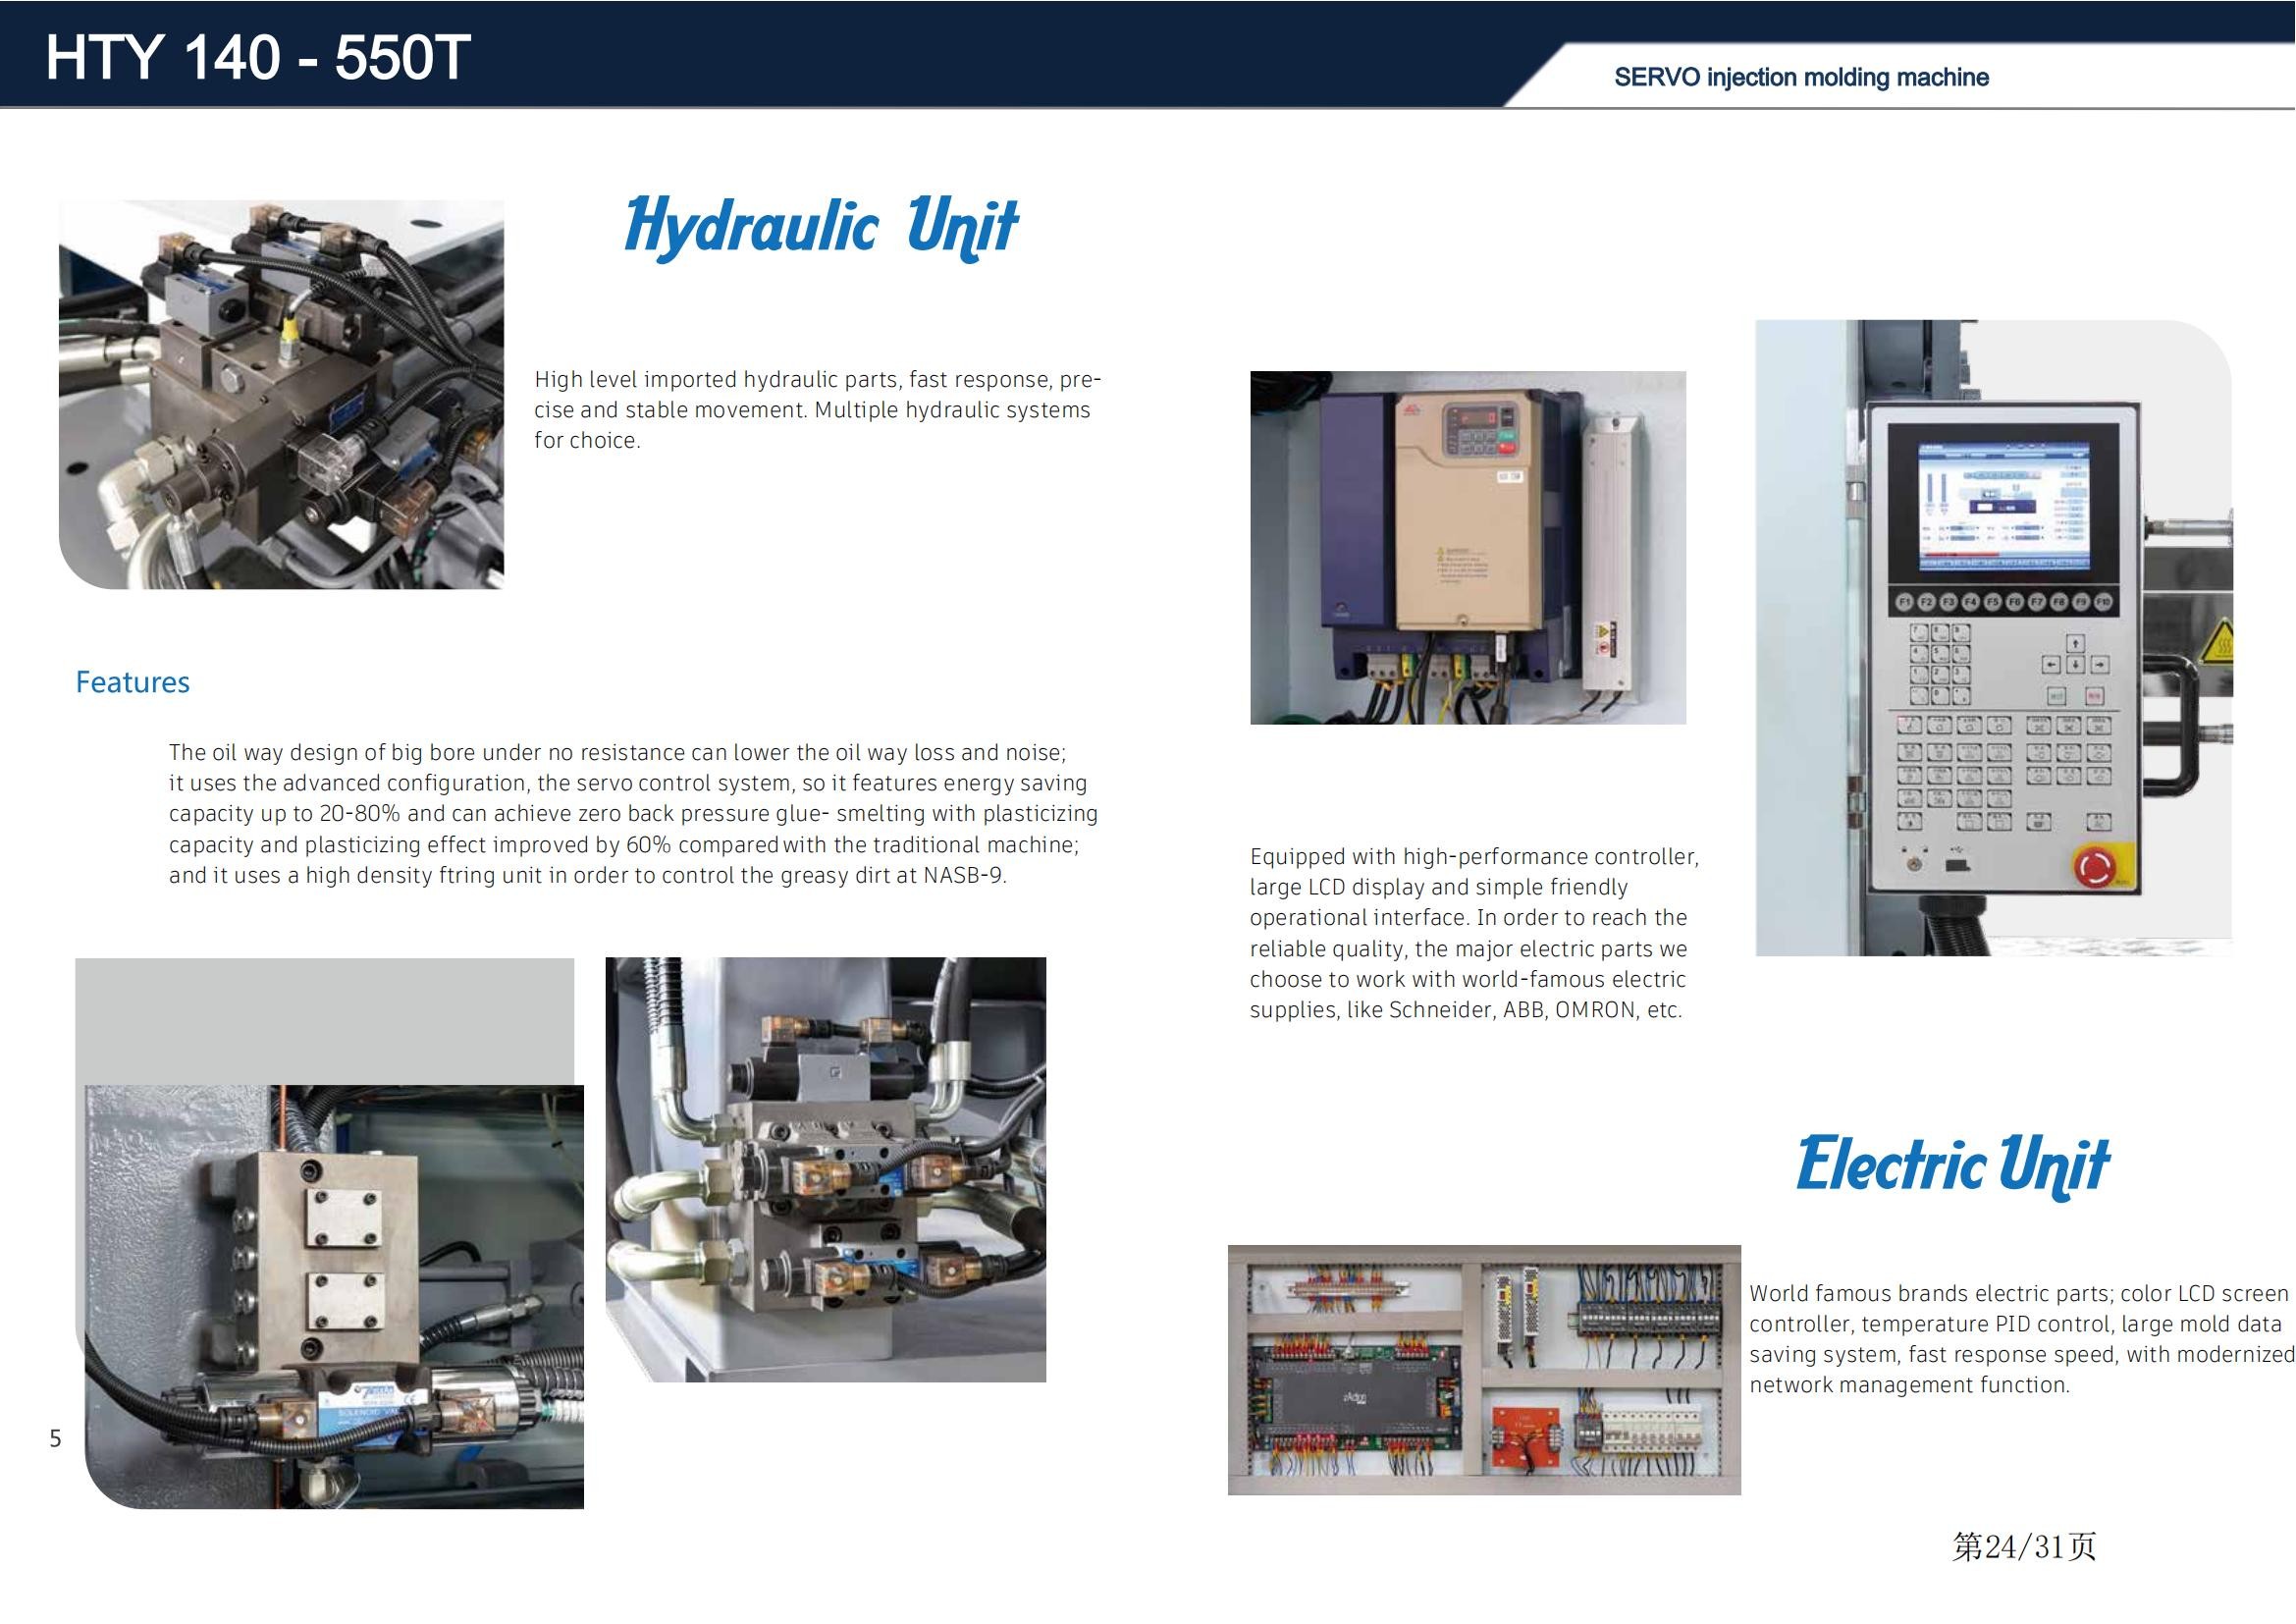Open the electrical cabinet wiring photo
The height and width of the screenshot is (1624, 2296).
coord(1483,1369)
